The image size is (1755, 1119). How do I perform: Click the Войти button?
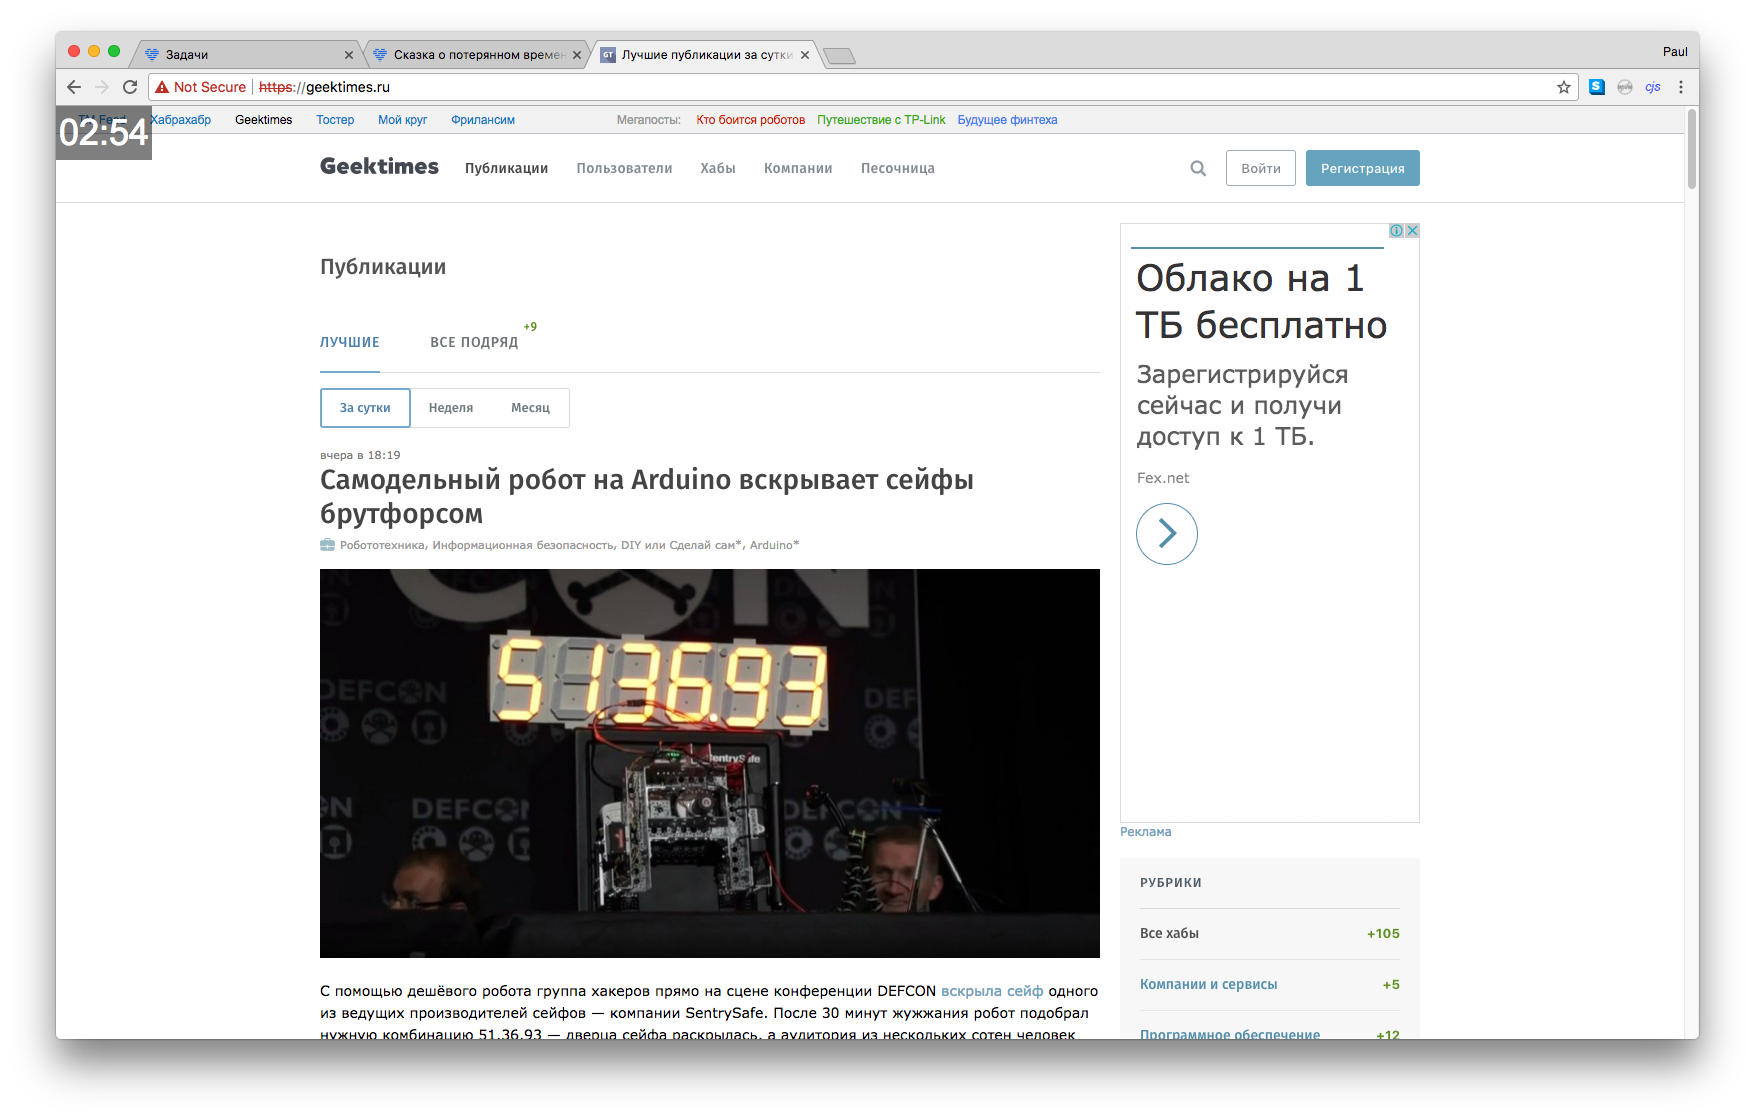coord(1261,168)
